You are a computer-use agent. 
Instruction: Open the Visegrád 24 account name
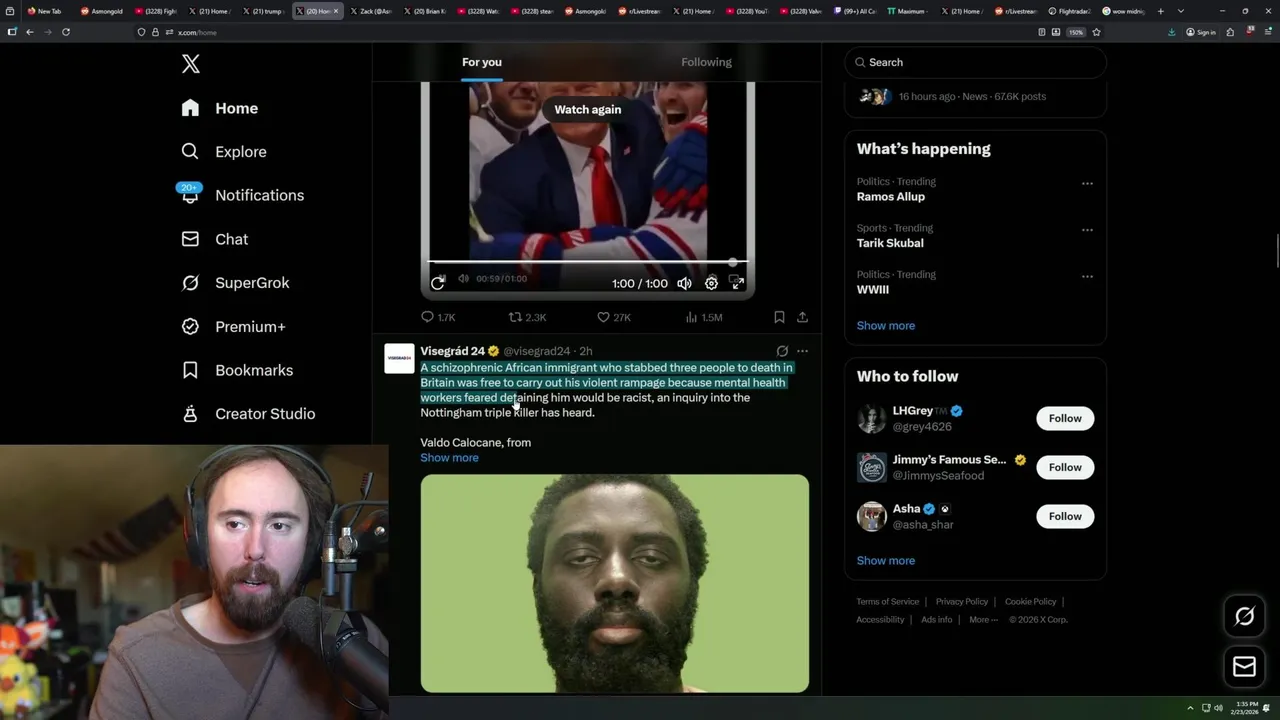[x=452, y=351]
